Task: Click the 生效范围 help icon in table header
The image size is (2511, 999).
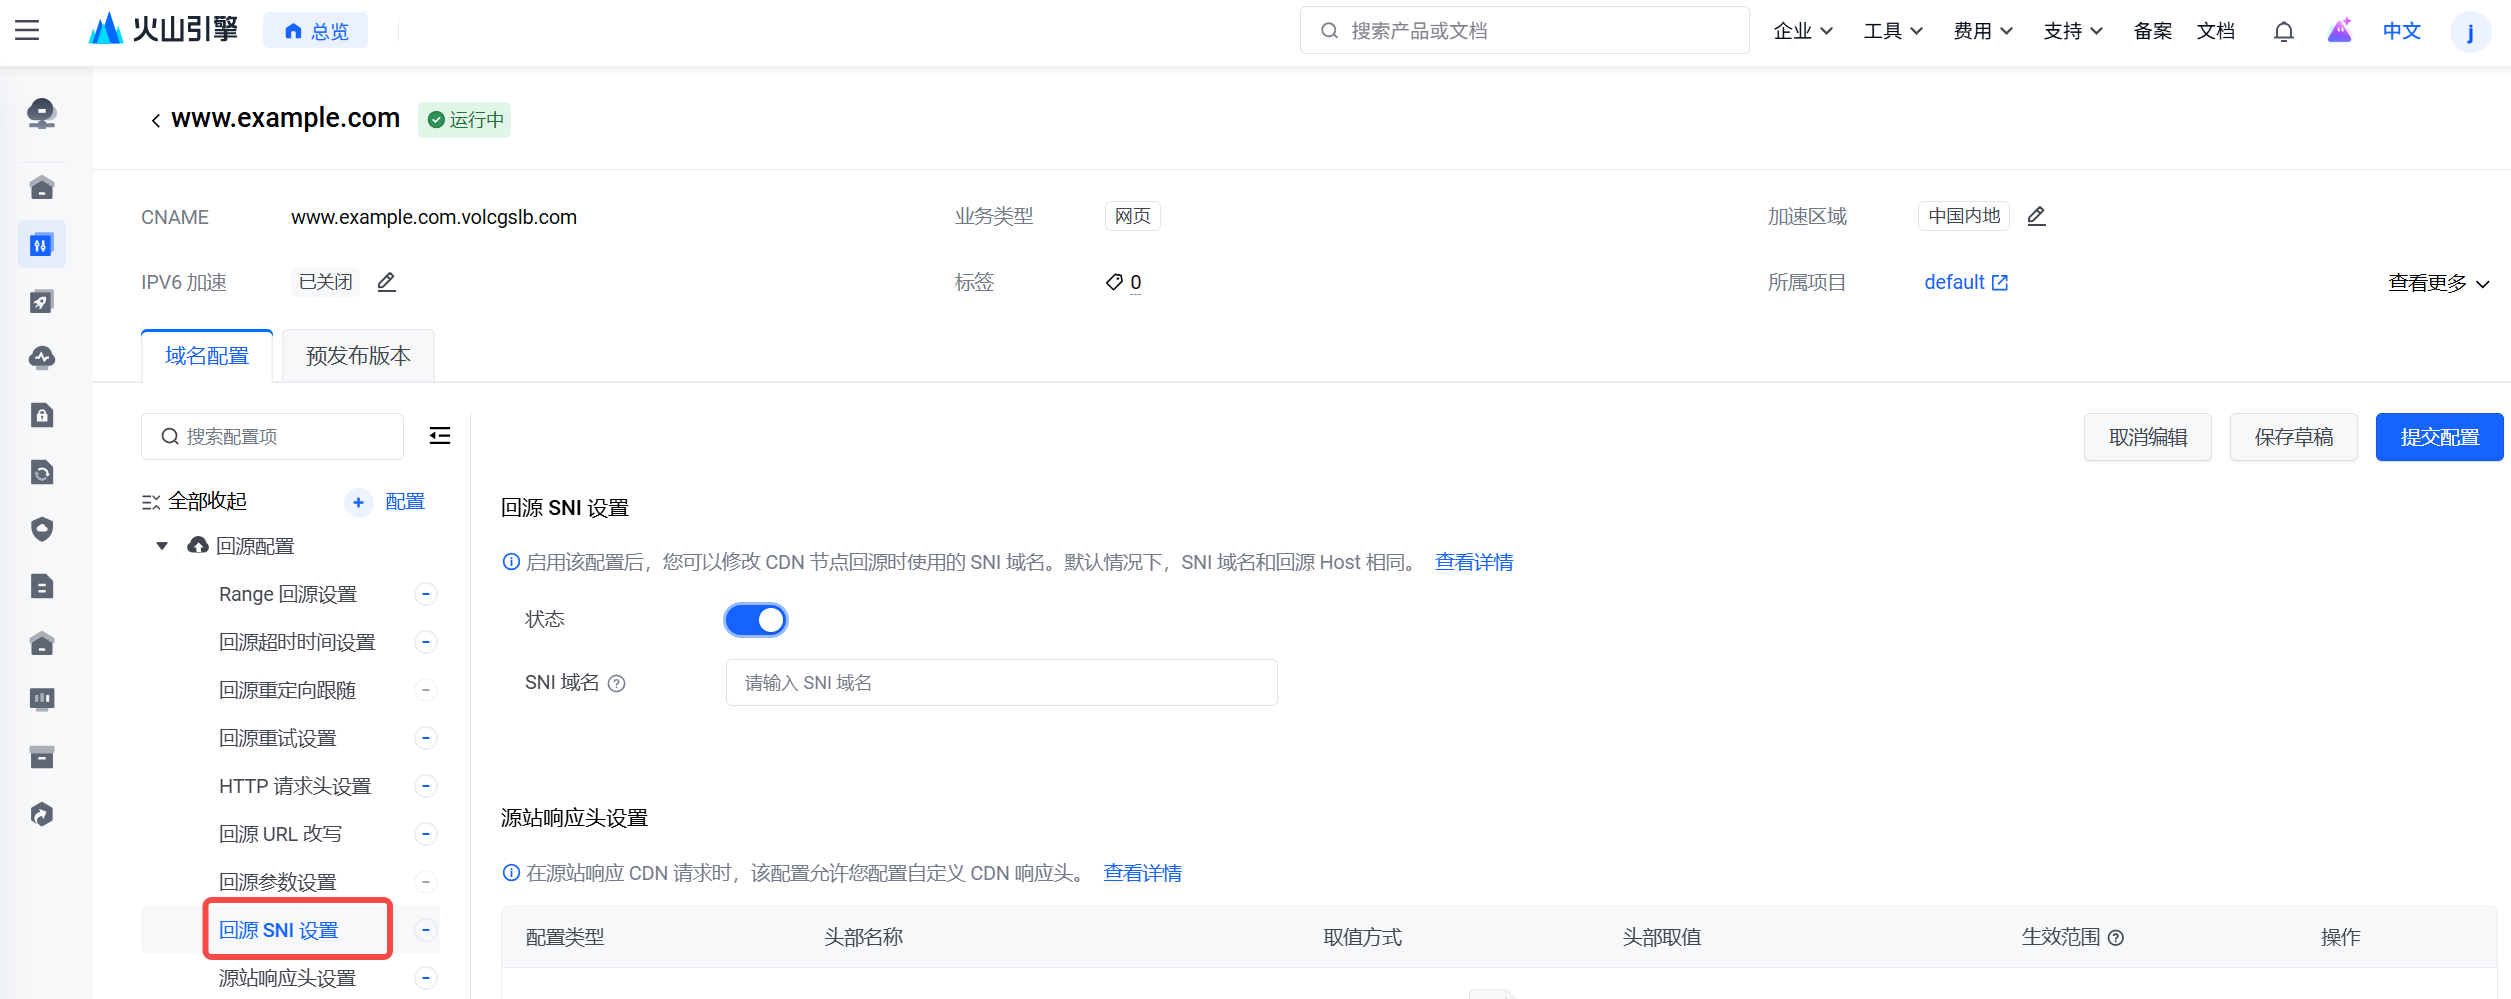Action: 2116,938
